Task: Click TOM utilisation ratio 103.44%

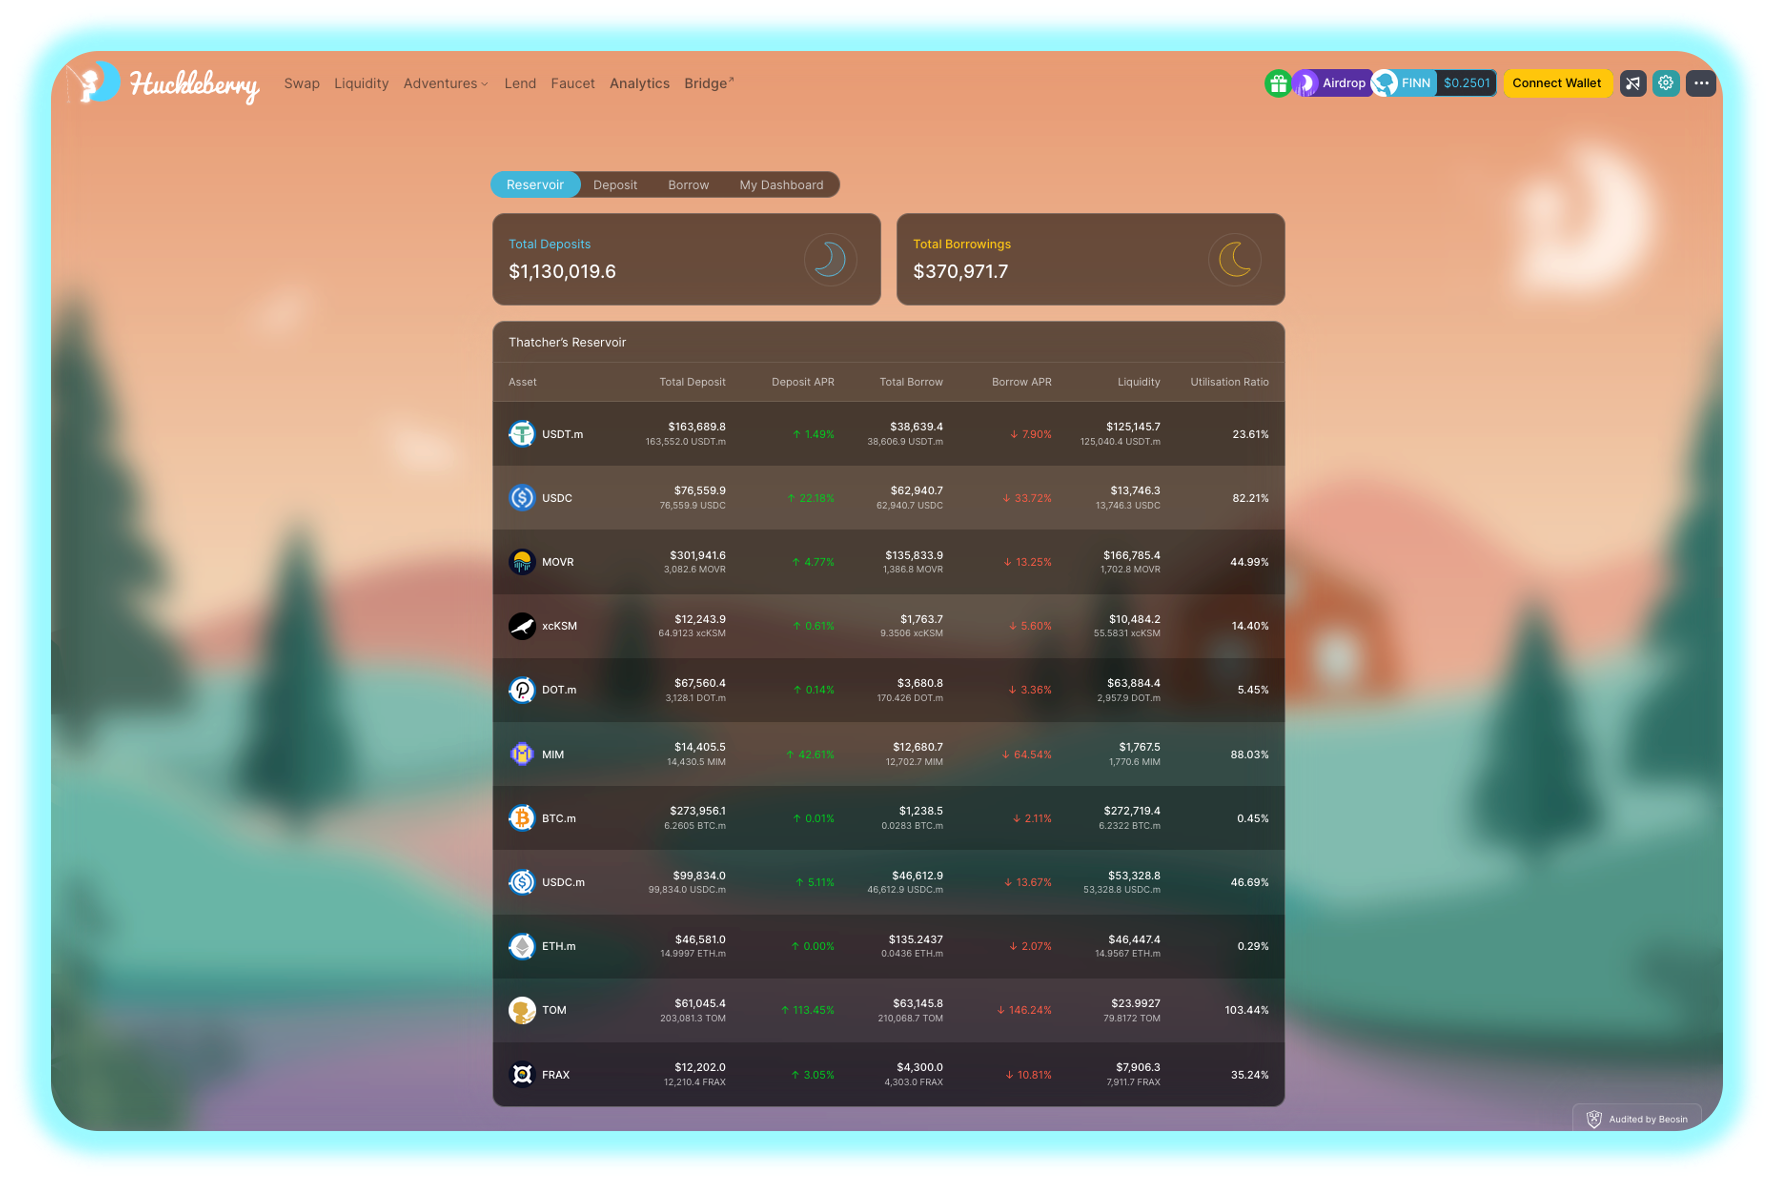Action: (x=1247, y=1010)
